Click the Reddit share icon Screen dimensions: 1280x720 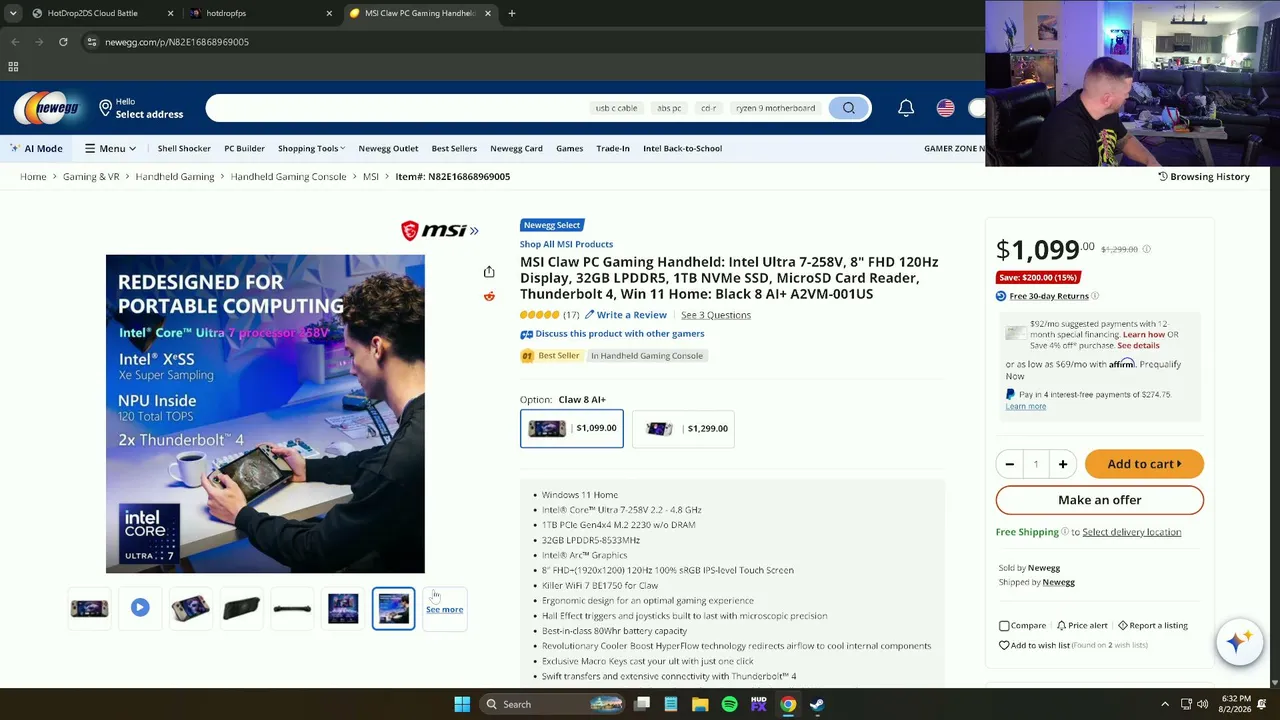489,296
